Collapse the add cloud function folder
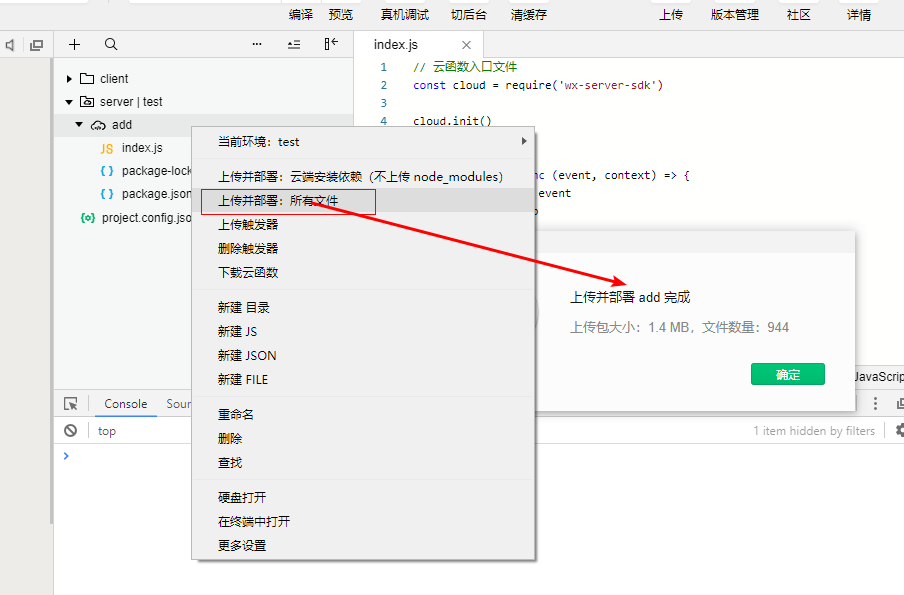904x595 pixels. click(79, 125)
